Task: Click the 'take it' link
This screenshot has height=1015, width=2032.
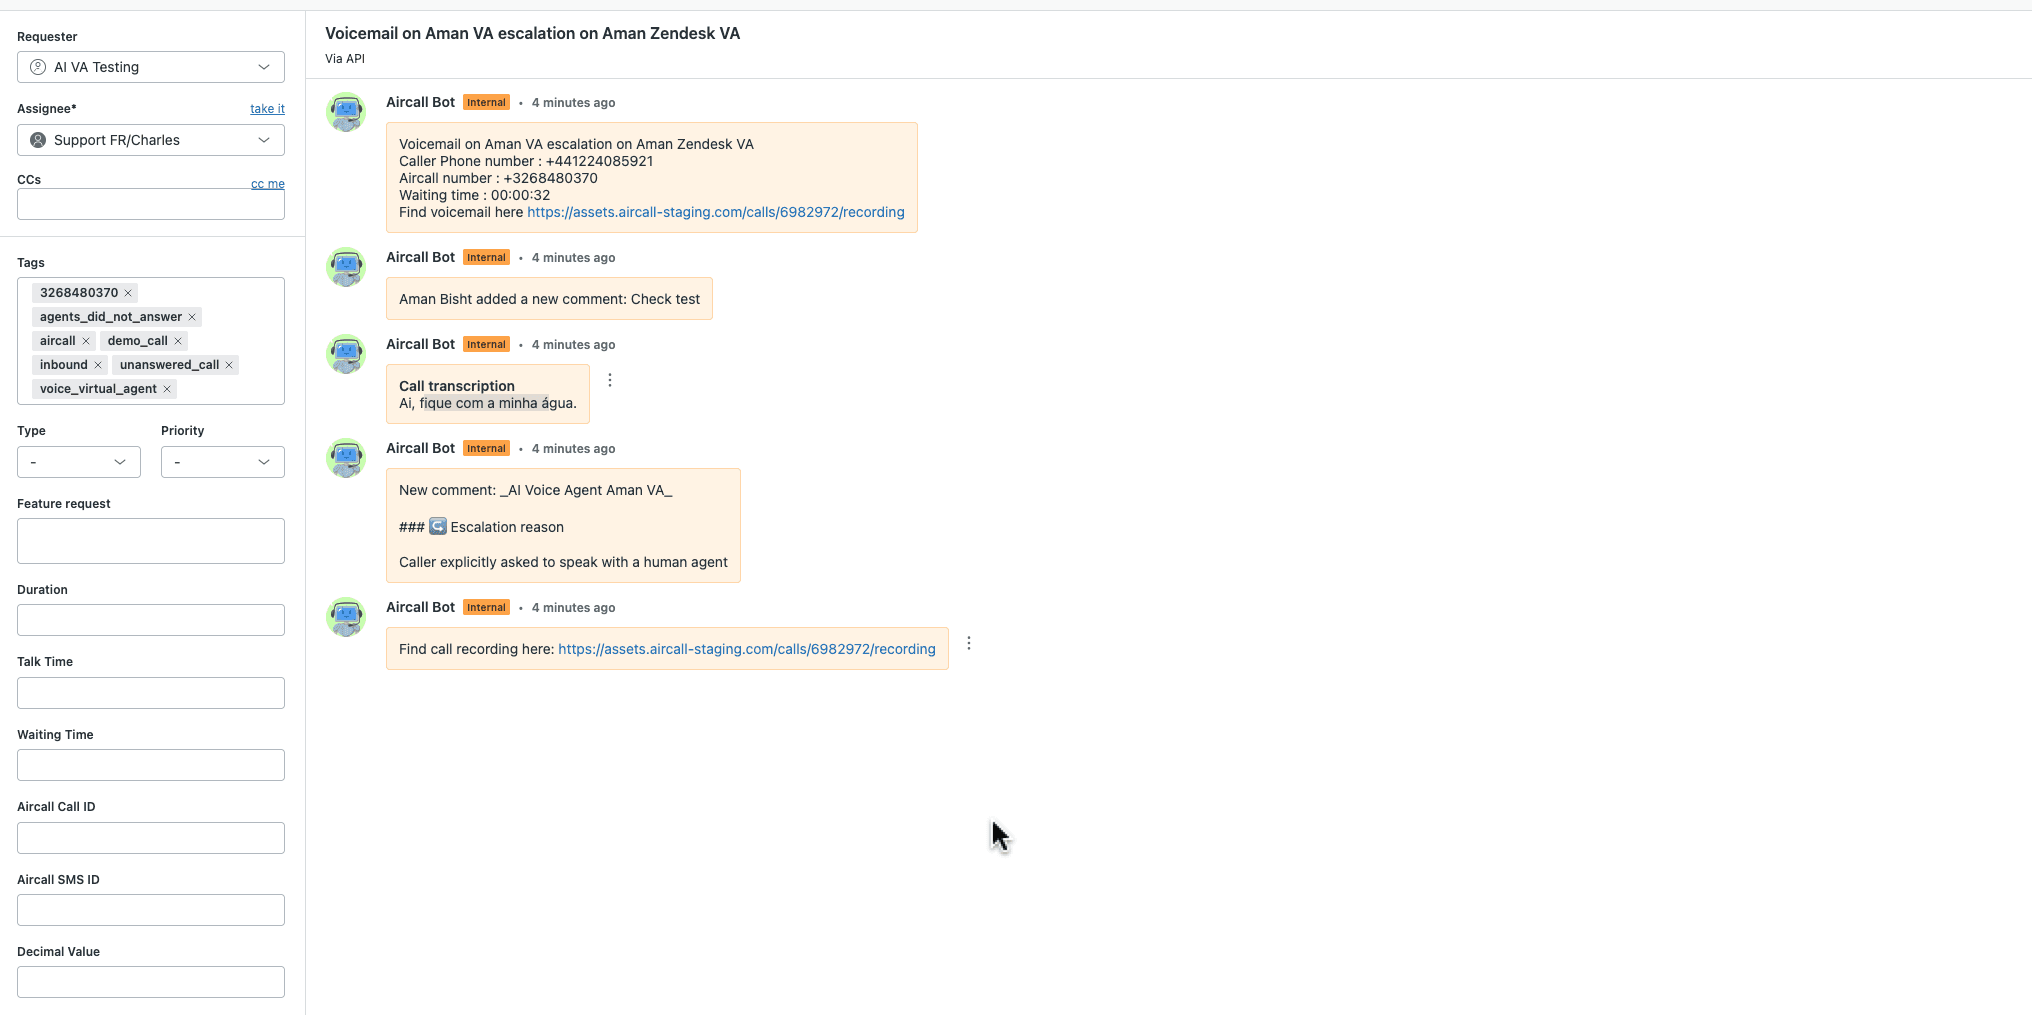Action: click(x=267, y=109)
